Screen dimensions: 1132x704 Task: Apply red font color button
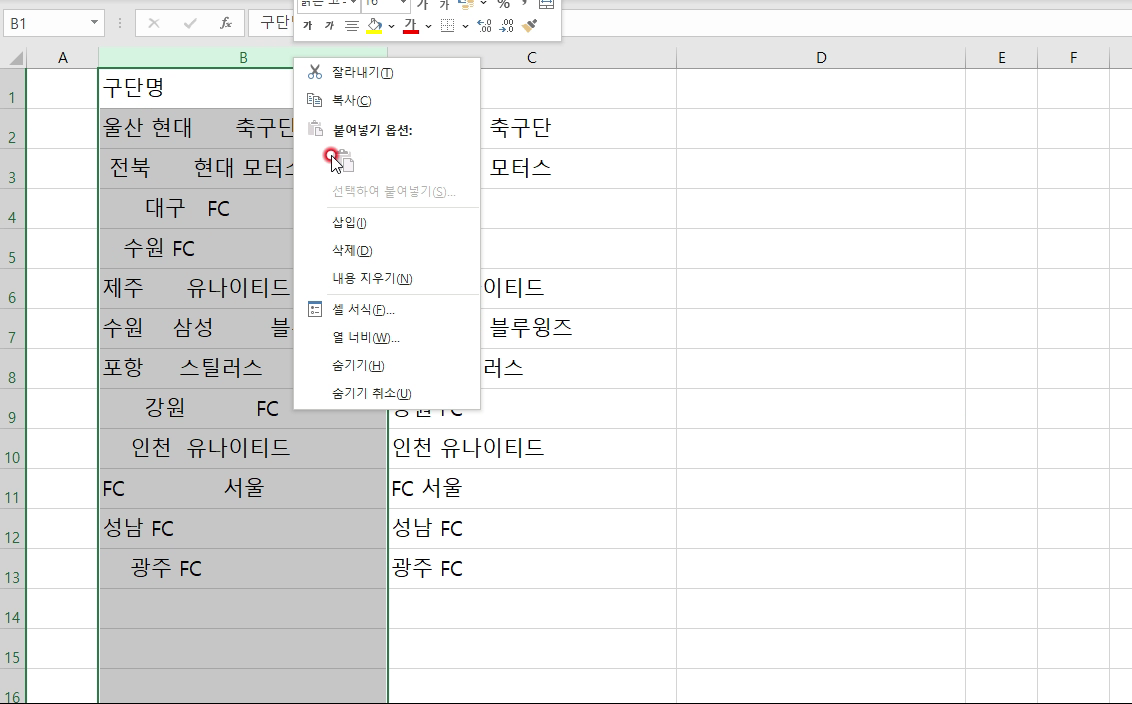point(411,26)
